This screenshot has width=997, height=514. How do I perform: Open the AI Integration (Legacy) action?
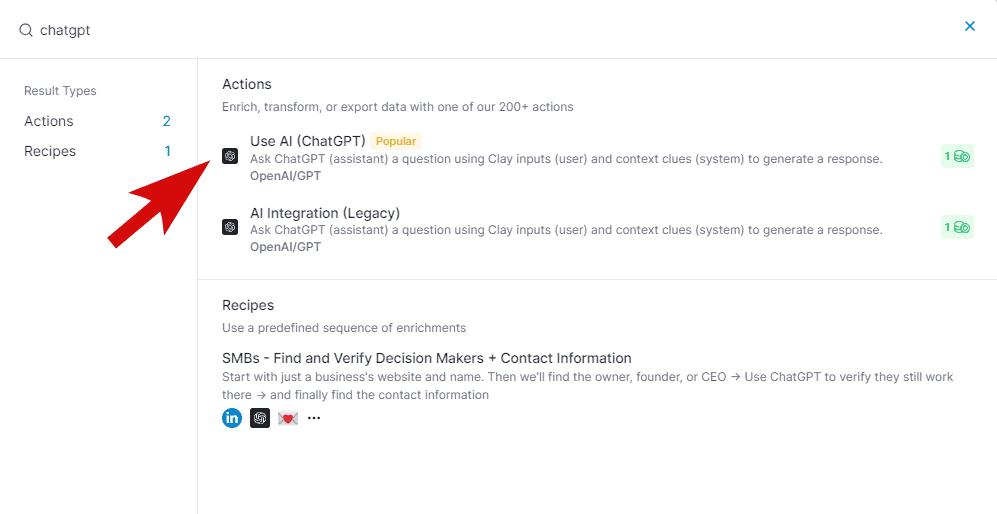pos(325,213)
